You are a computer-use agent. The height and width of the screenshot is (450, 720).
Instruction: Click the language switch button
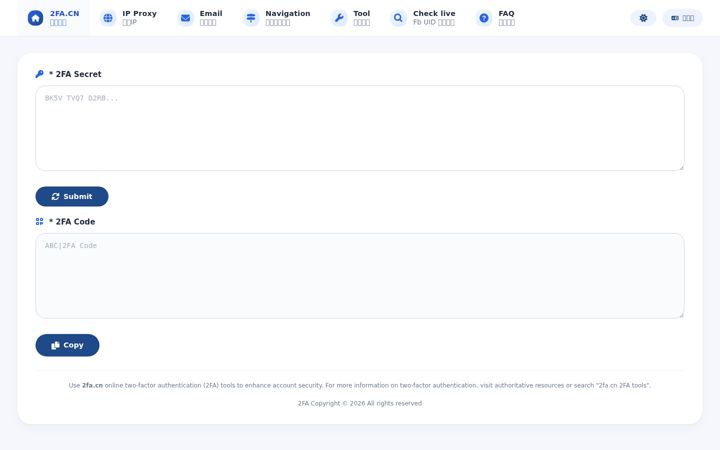click(x=682, y=18)
